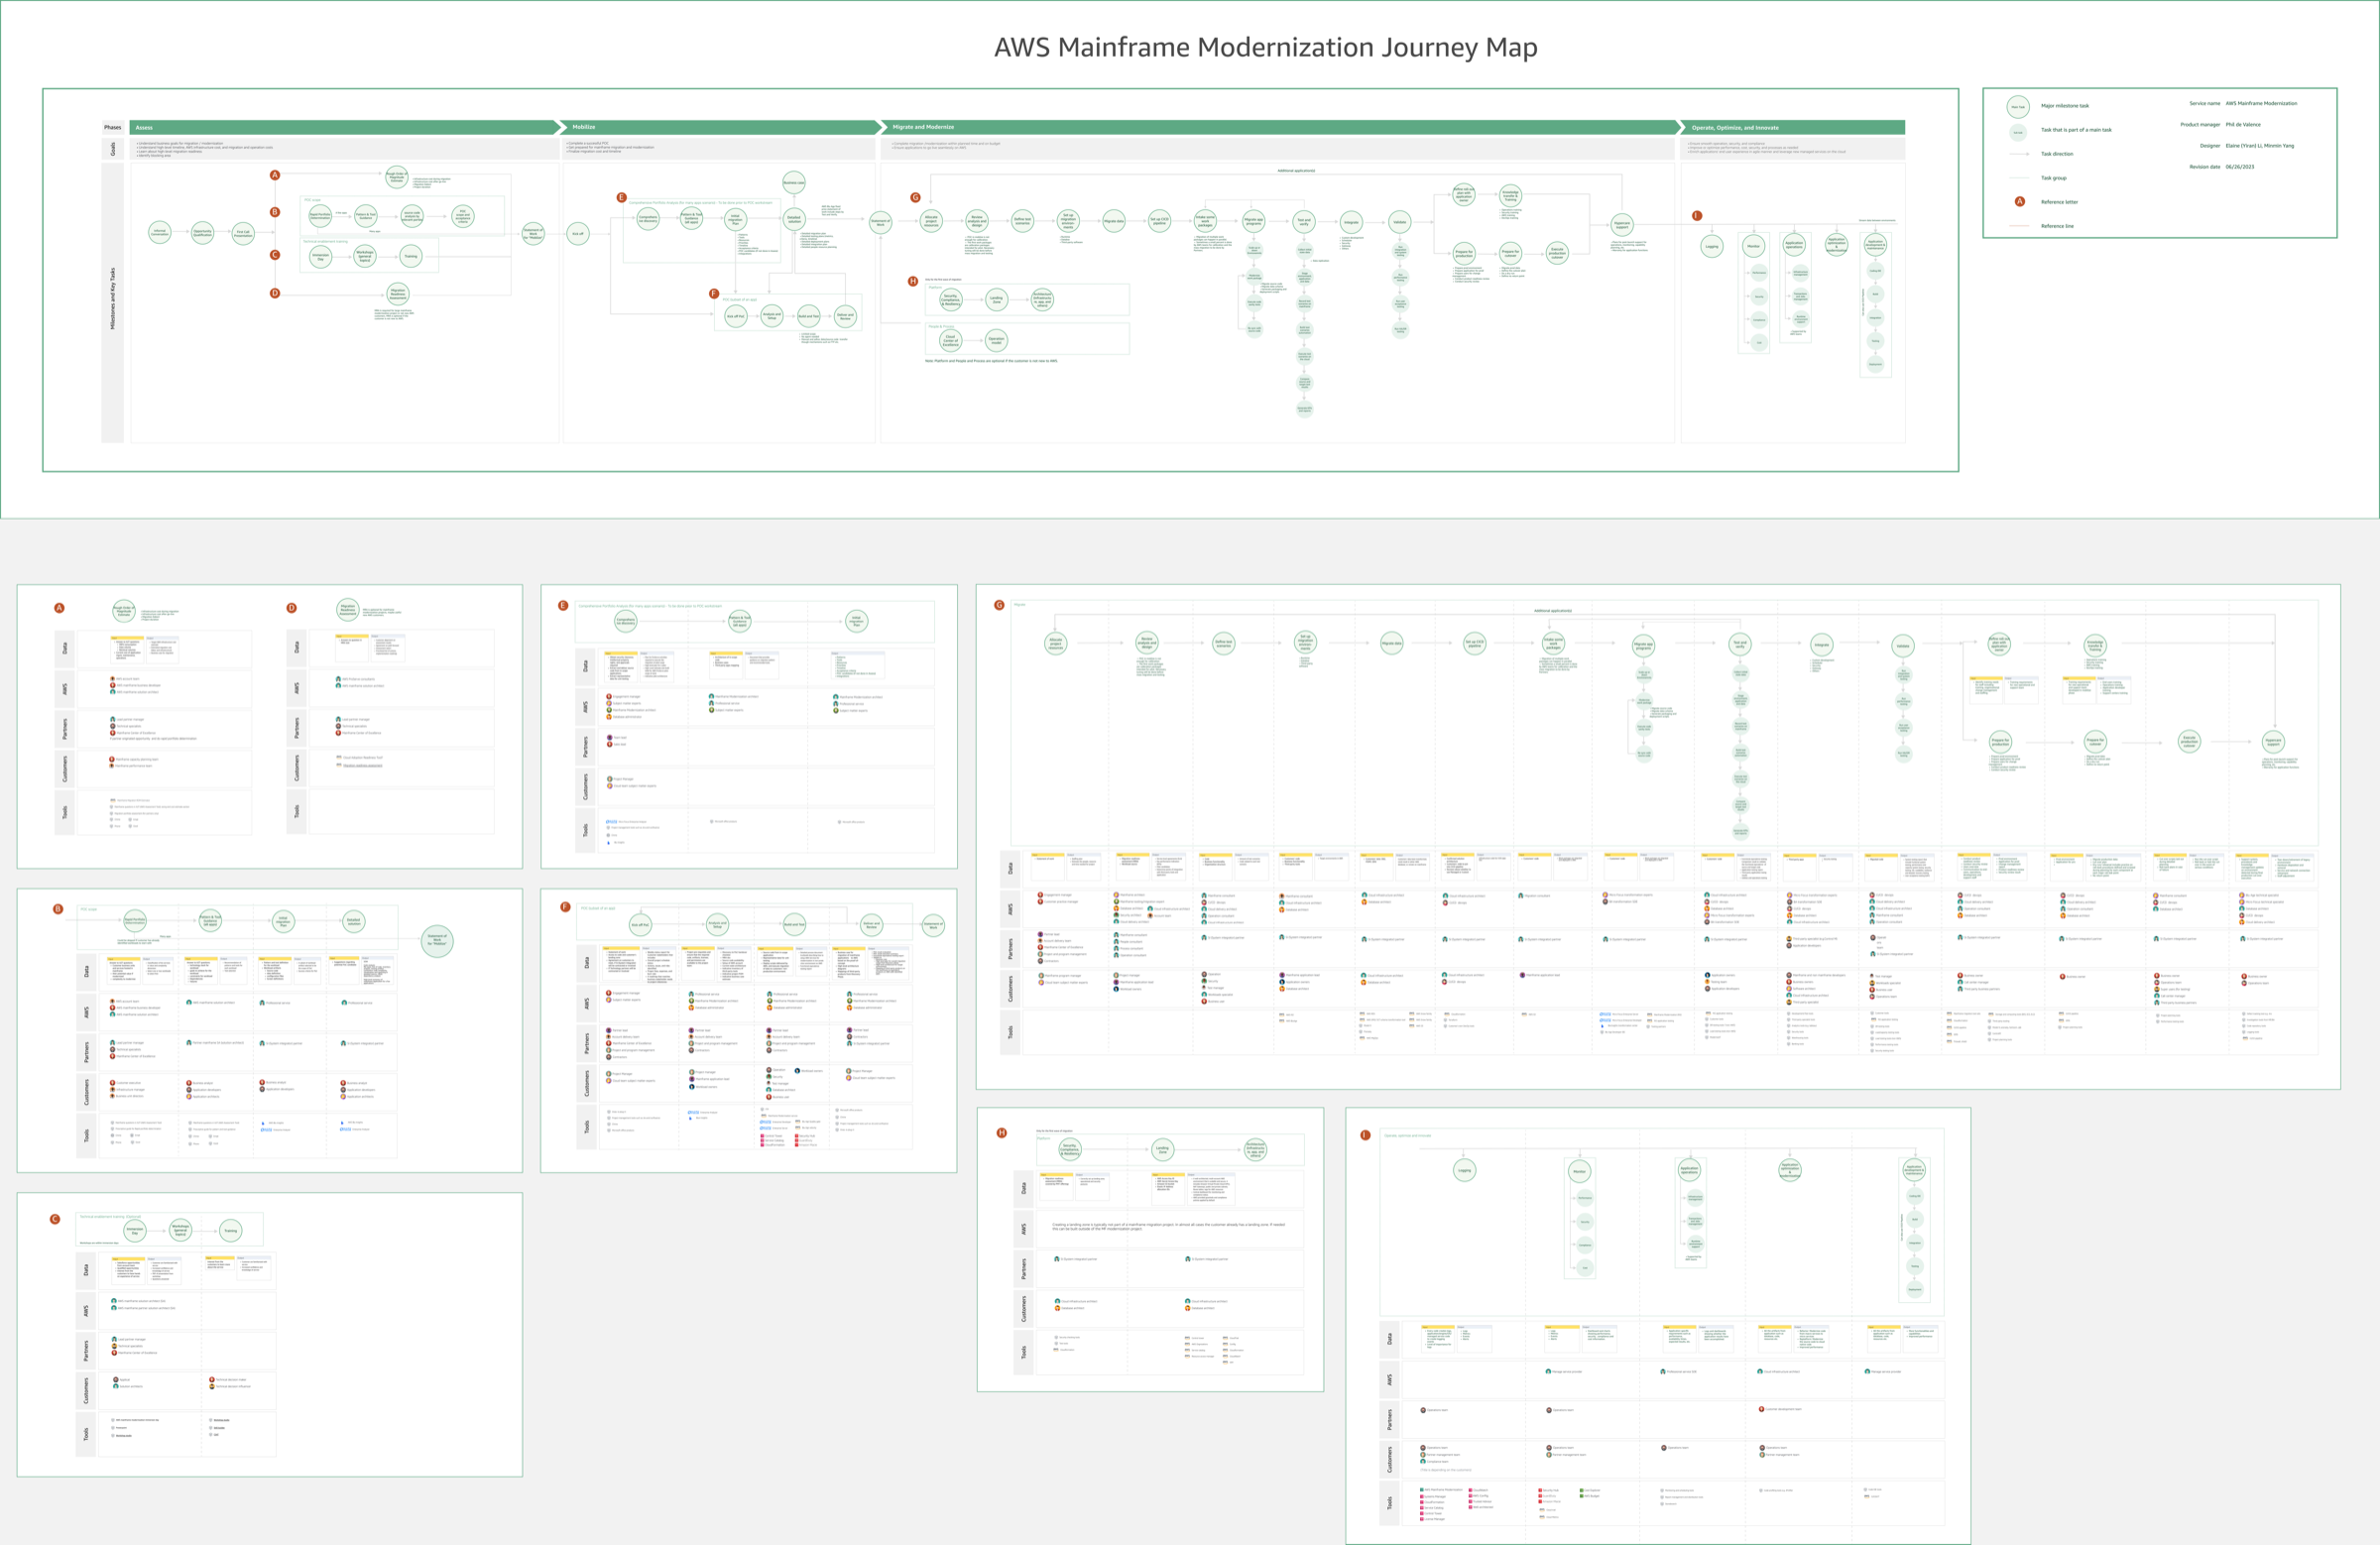Click the "Goals" row label
This screenshot has width=2380, height=1545.
click(113, 148)
